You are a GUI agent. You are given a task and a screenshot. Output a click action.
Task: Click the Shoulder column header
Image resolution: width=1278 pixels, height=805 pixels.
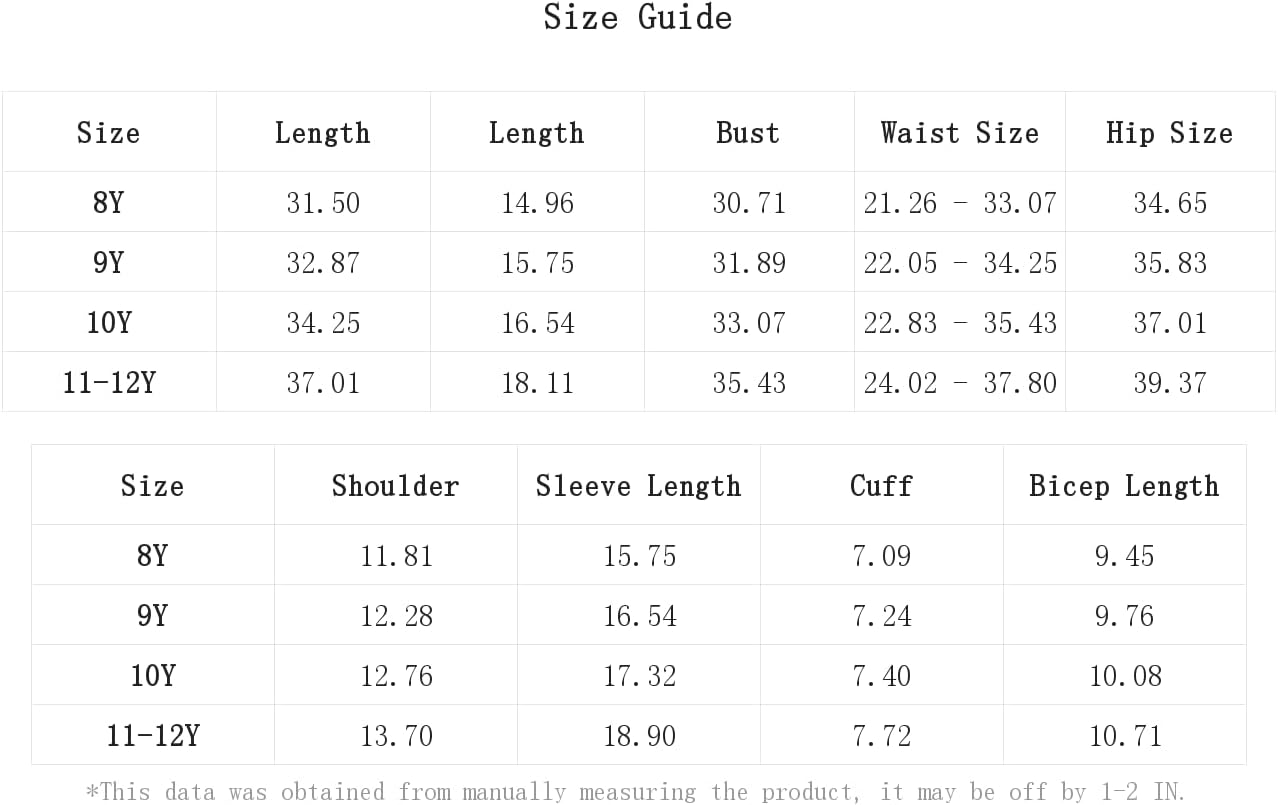click(x=396, y=486)
